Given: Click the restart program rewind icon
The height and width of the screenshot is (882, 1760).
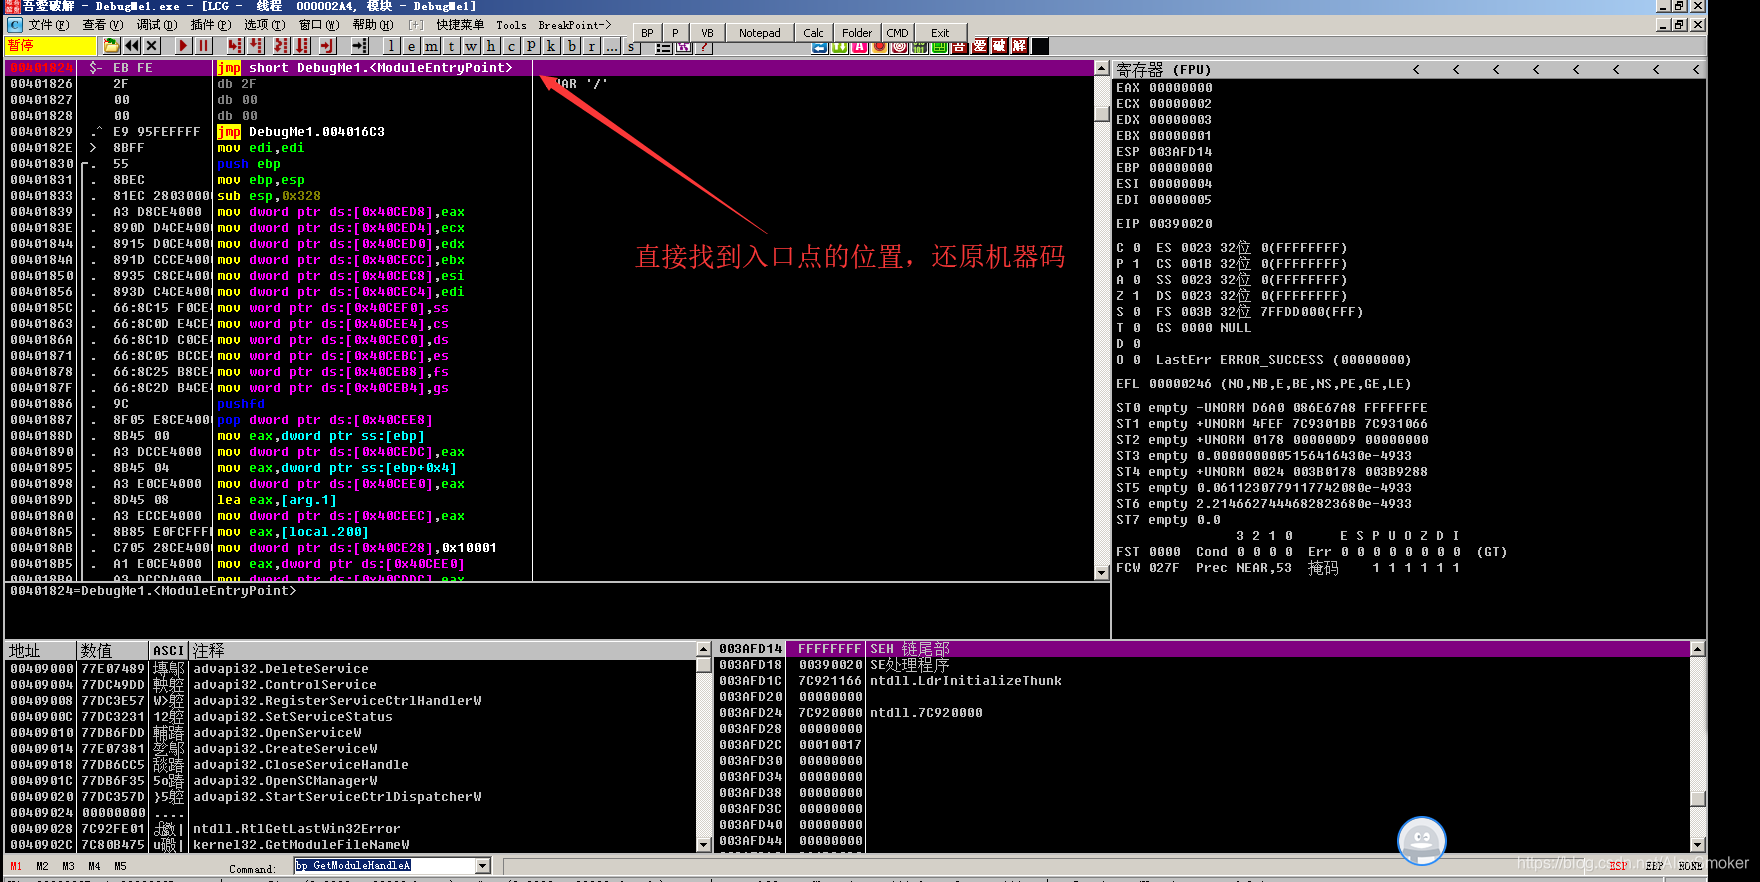Looking at the screenshot, I should 131,46.
